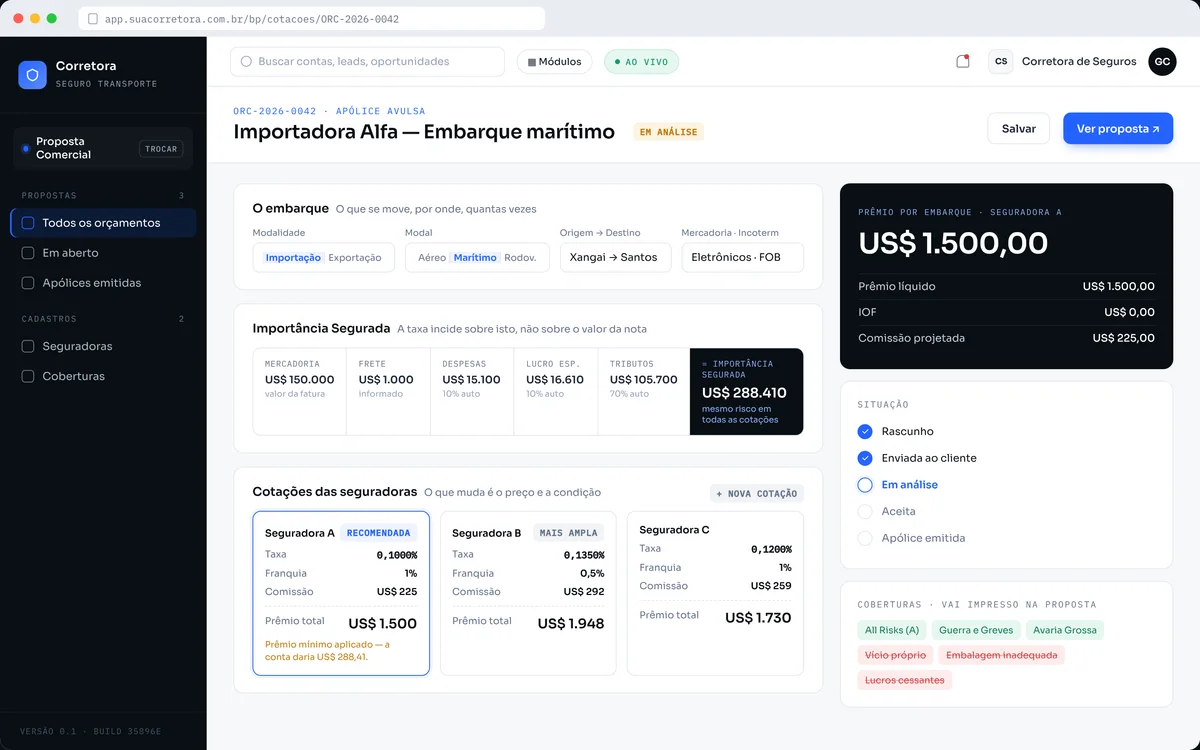Switch modality to Exportação

355,257
